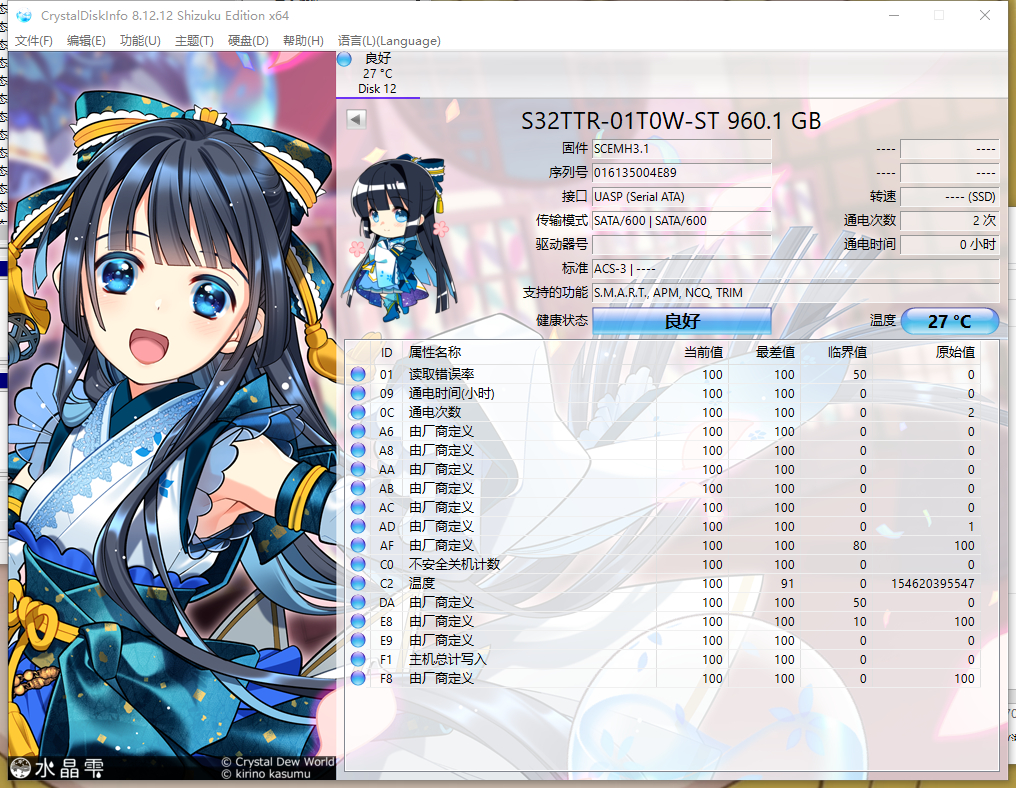Click the status orb for attribute AD
The width and height of the screenshot is (1016, 788).
point(358,526)
